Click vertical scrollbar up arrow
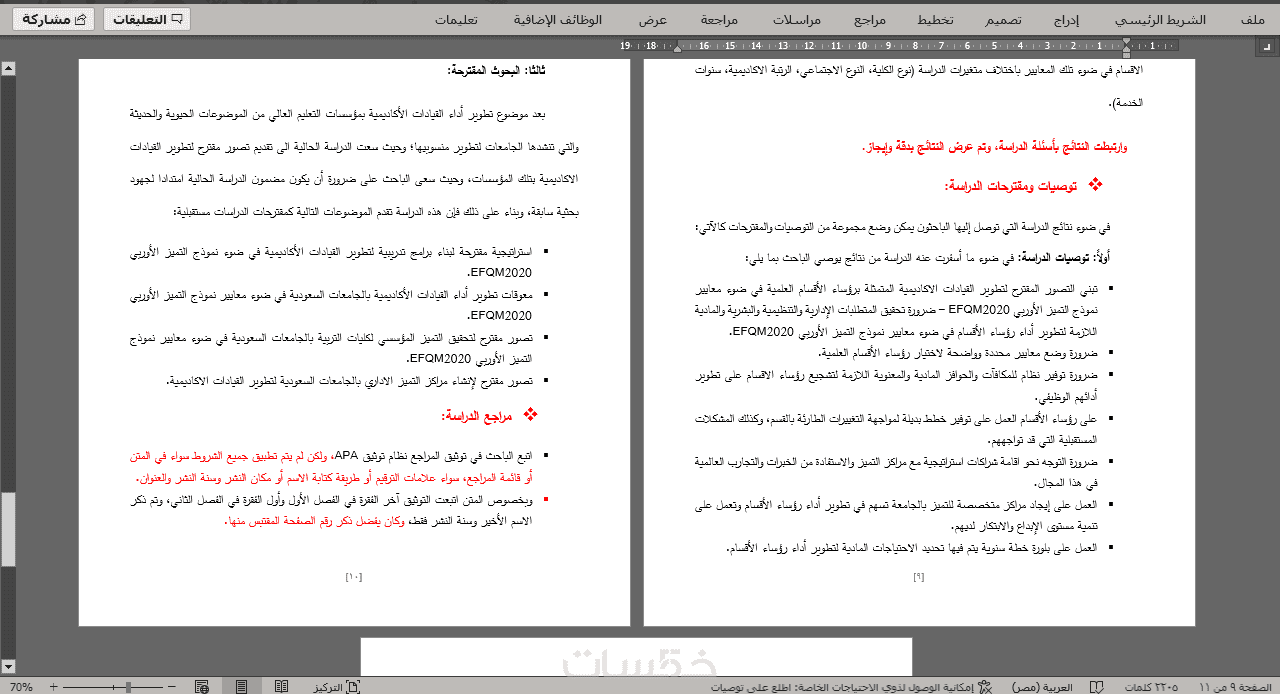This screenshot has height=694, width=1280. (x=8, y=68)
